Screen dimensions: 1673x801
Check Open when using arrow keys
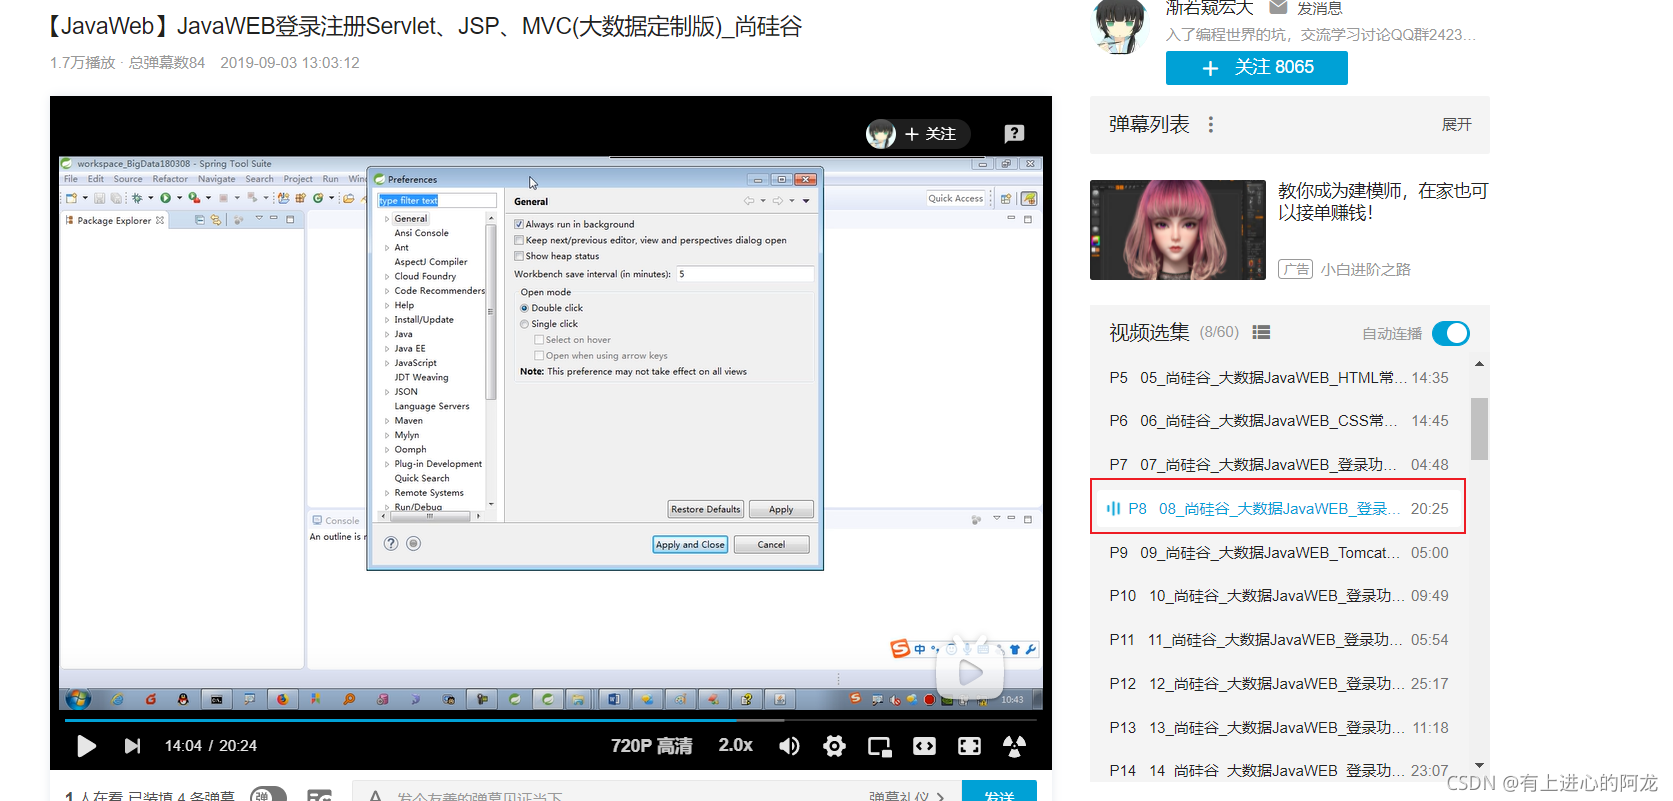click(x=539, y=356)
